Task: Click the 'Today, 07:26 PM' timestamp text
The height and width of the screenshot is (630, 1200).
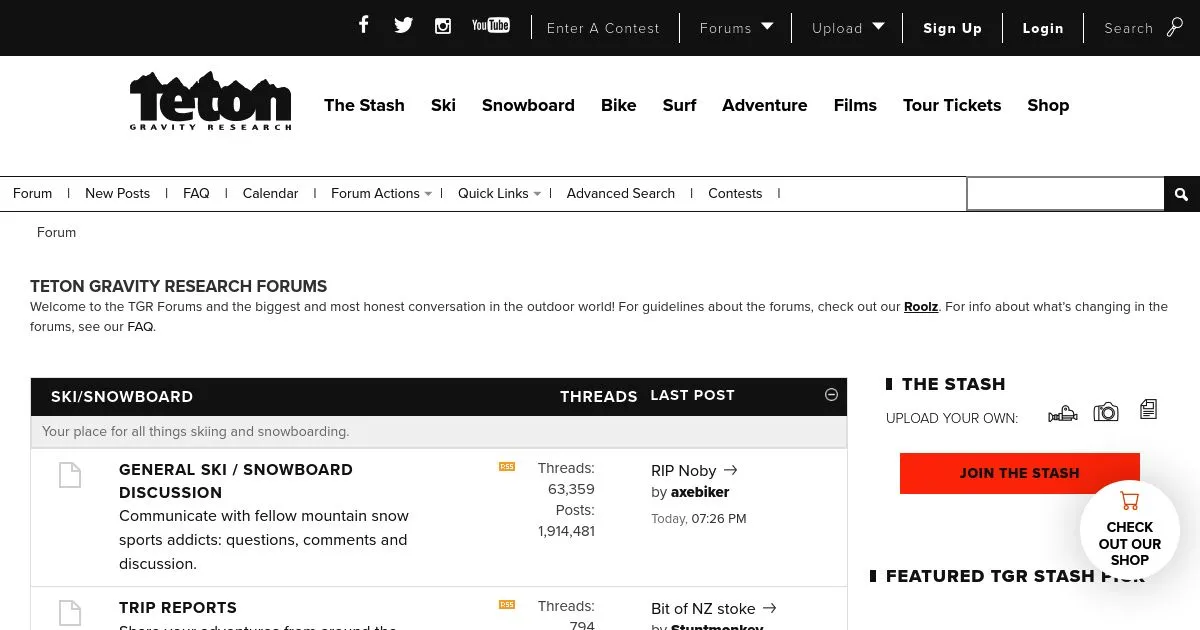Action: tap(699, 519)
